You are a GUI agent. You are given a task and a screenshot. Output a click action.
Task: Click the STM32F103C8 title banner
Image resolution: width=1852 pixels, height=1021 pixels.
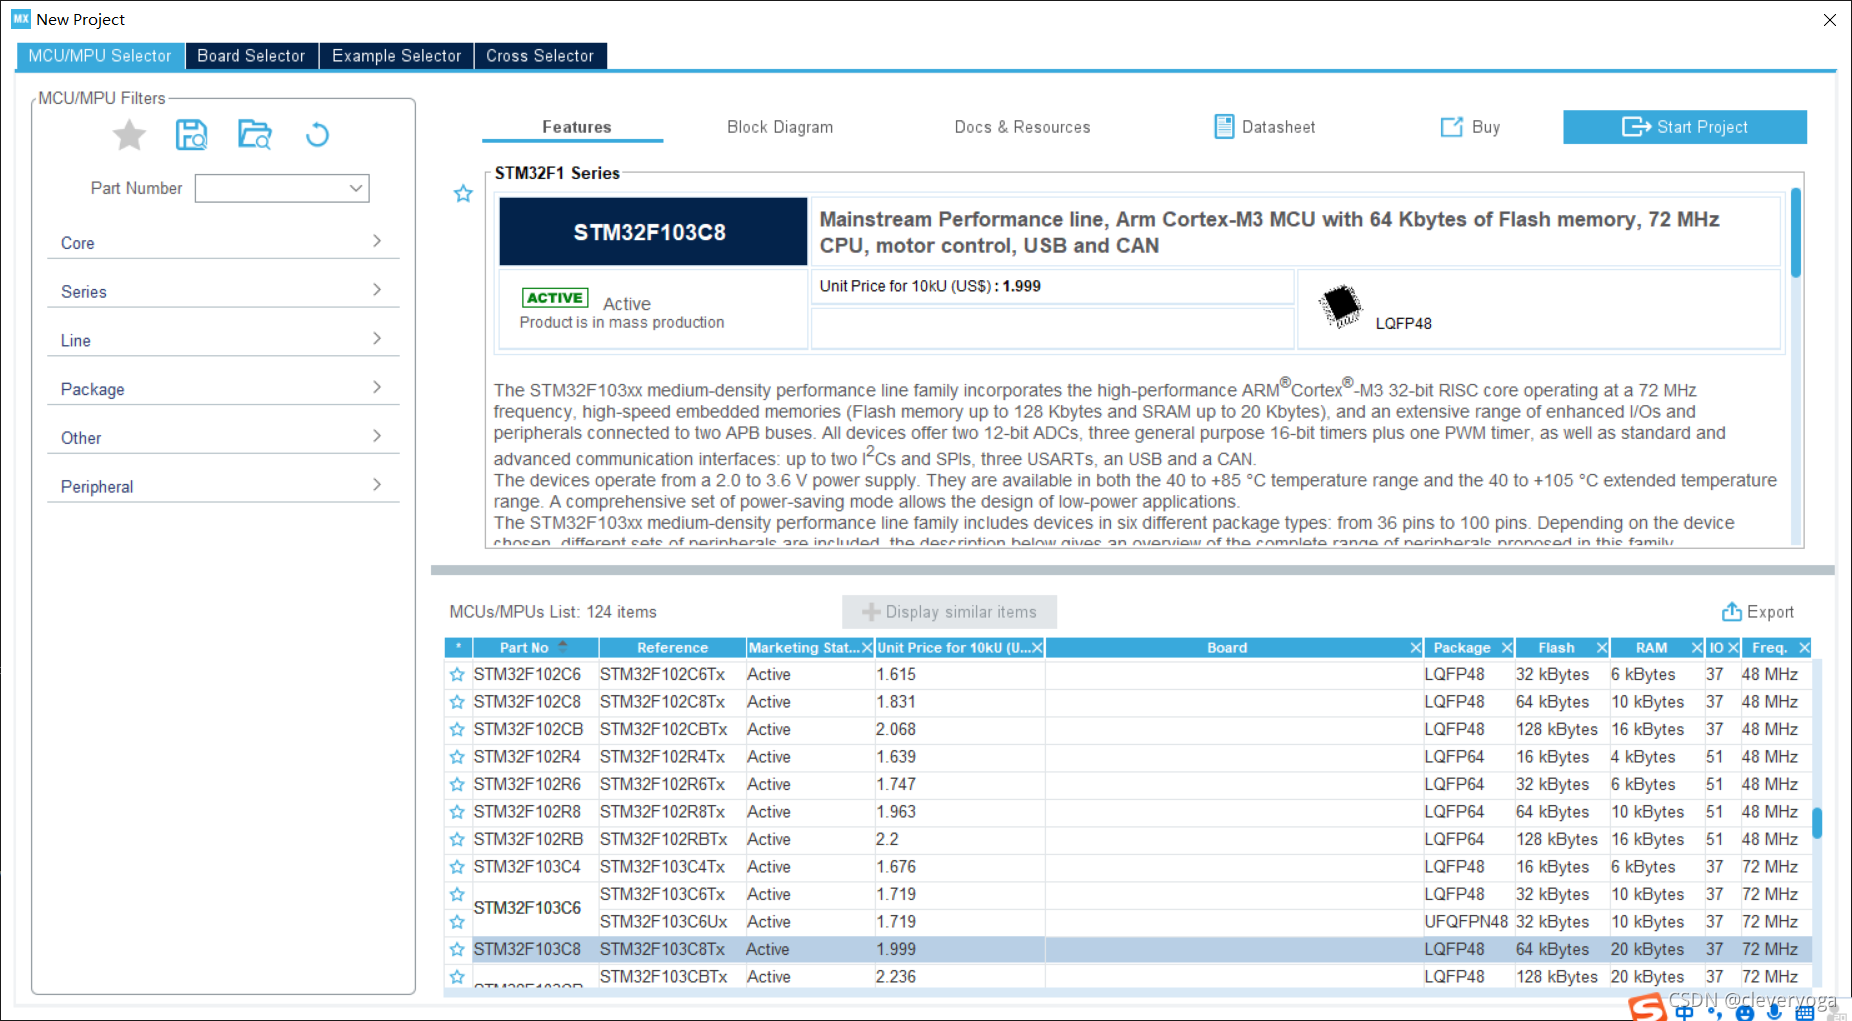click(x=653, y=232)
